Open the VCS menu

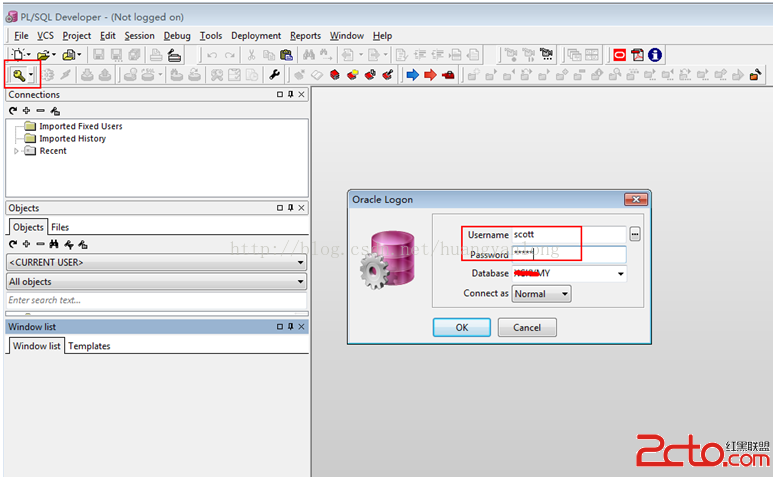pyautogui.click(x=45, y=35)
